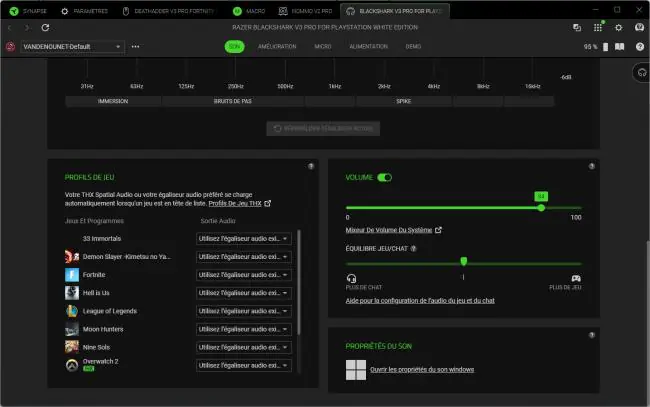Screen dimensions: 650x407
Task: Click the headset icon on right edge
Action: tap(642, 73)
